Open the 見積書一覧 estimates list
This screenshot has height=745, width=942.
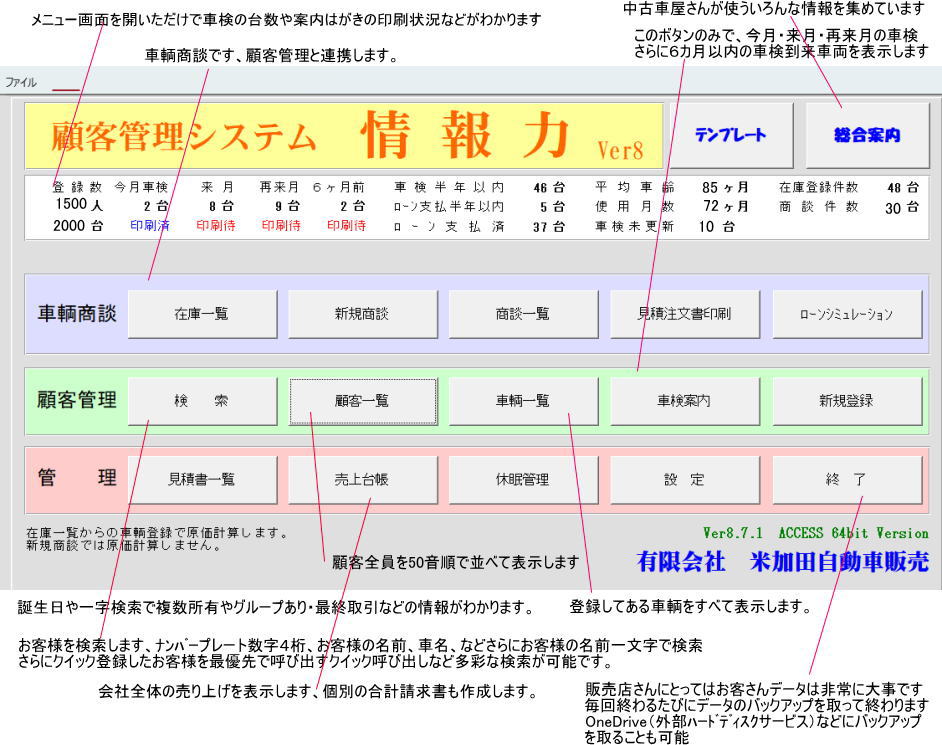tap(202, 480)
